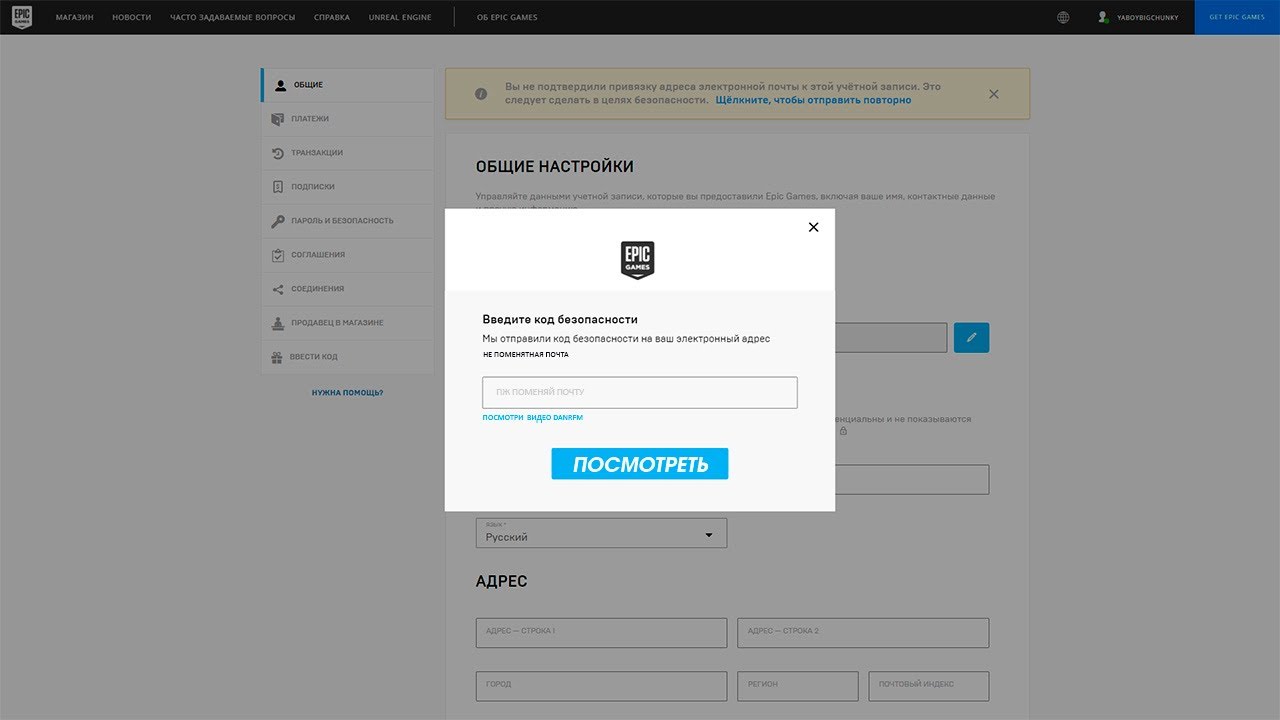Open ЧАСТО ЗАДАВАЕМЫЕ ВОПРОСЫ menu item
The width and height of the screenshot is (1280, 720).
pyautogui.click(x=233, y=17)
